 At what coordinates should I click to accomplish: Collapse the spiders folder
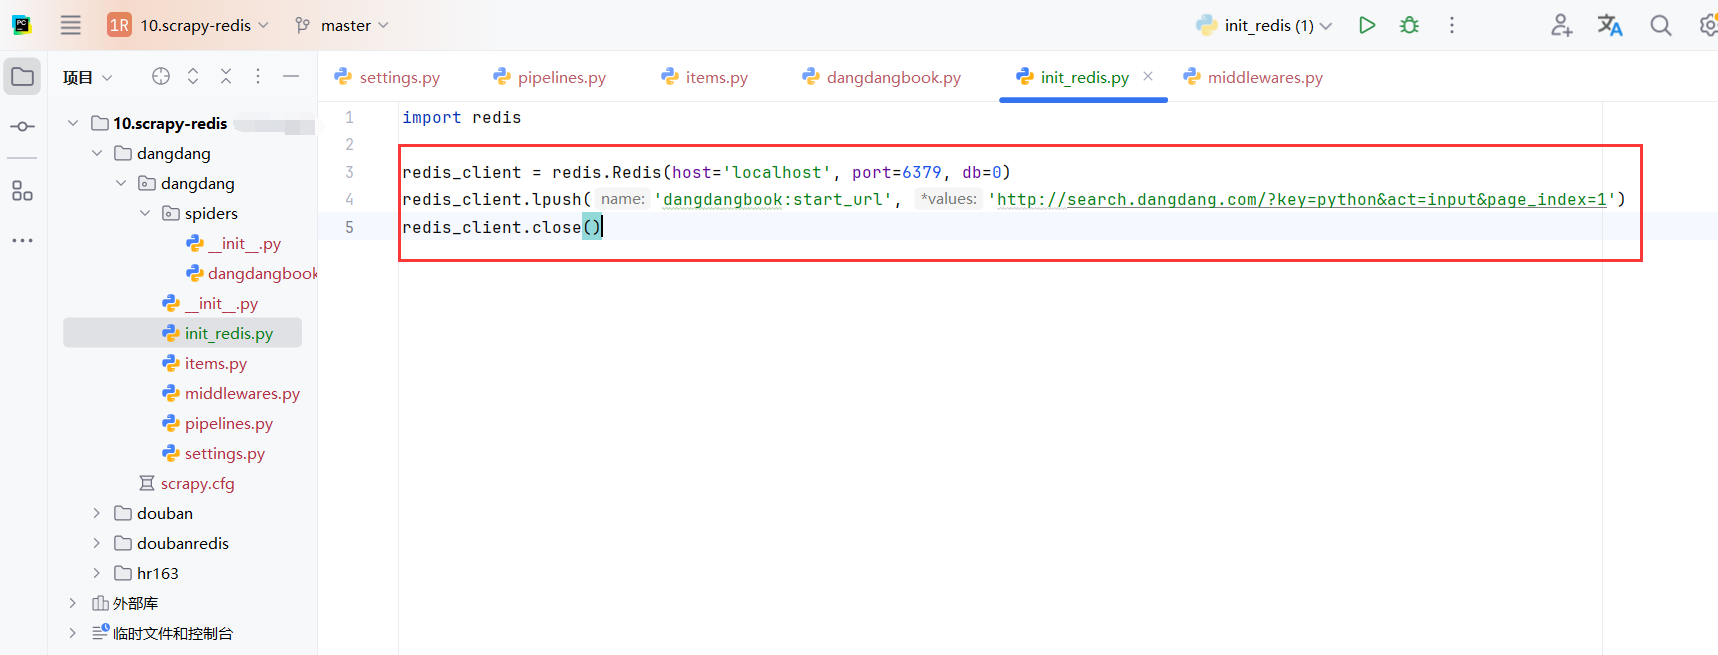click(145, 213)
